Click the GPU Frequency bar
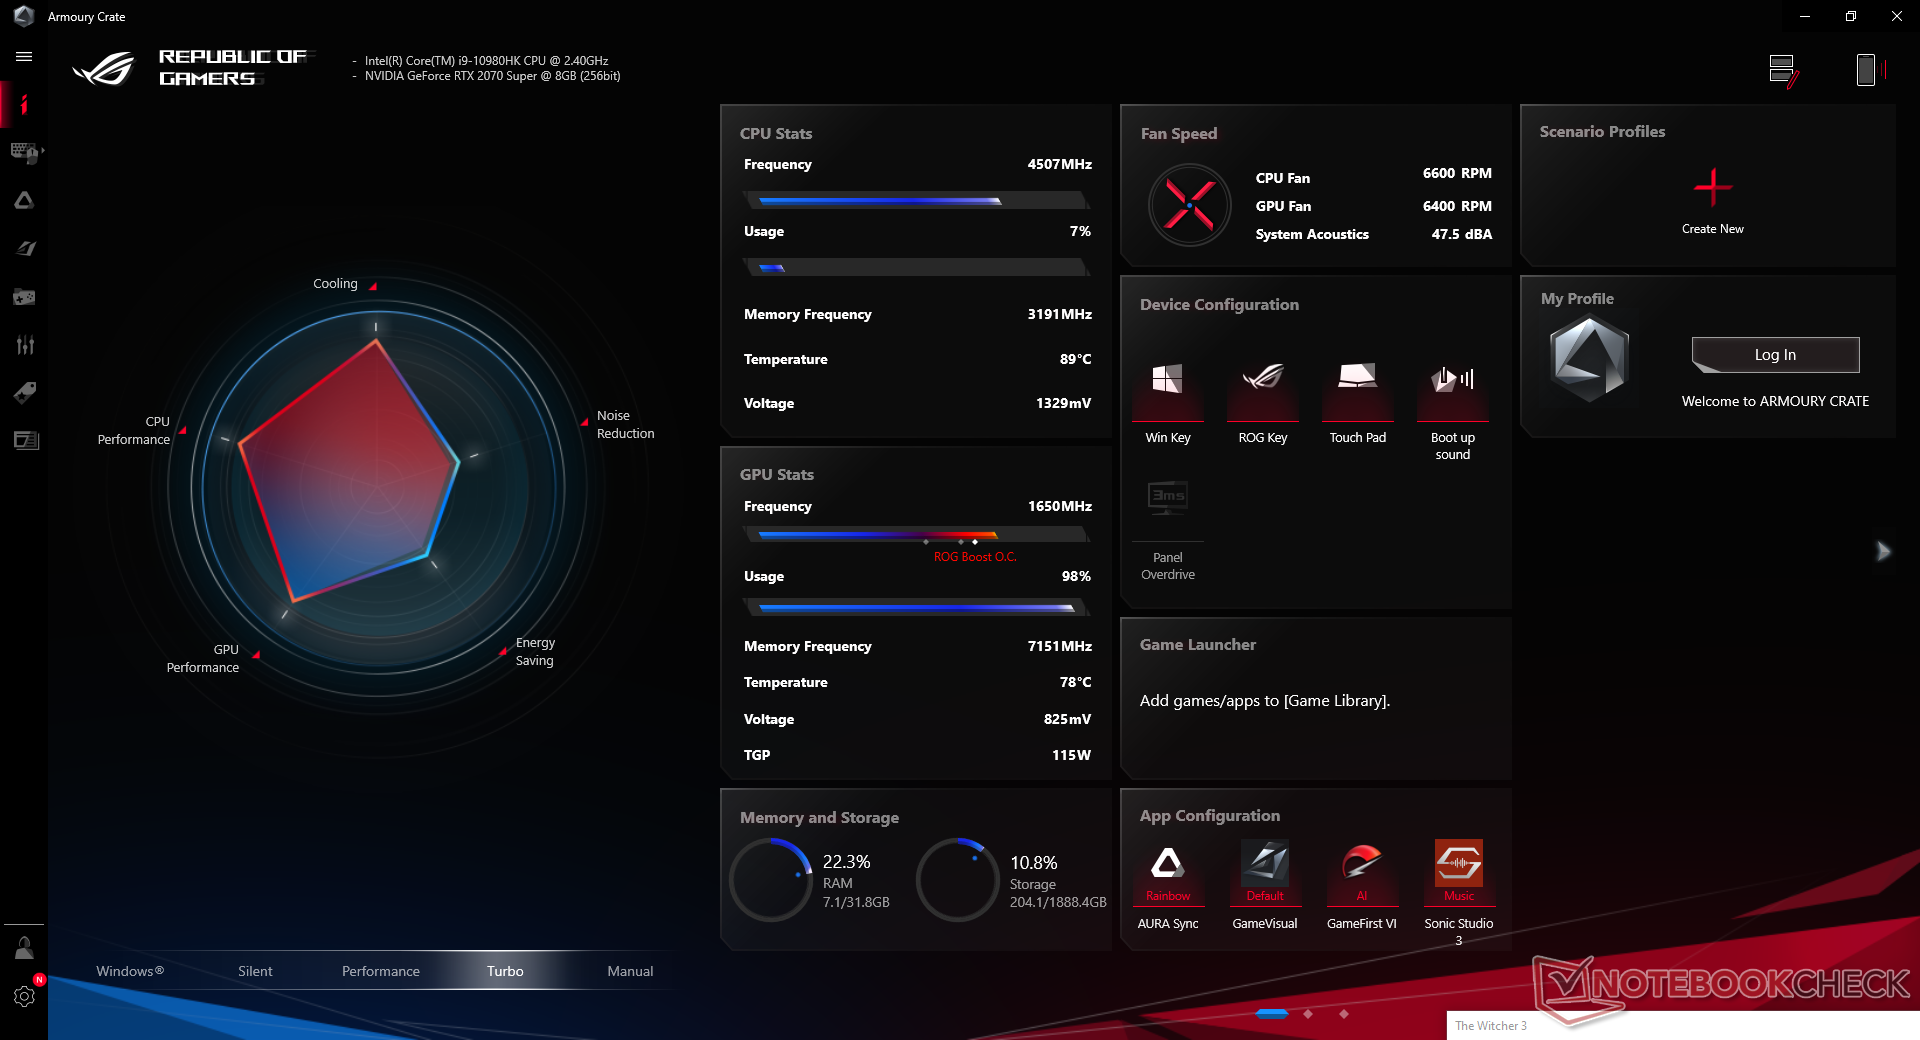The height and width of the screenshot is (1040, 1920). 917,535
